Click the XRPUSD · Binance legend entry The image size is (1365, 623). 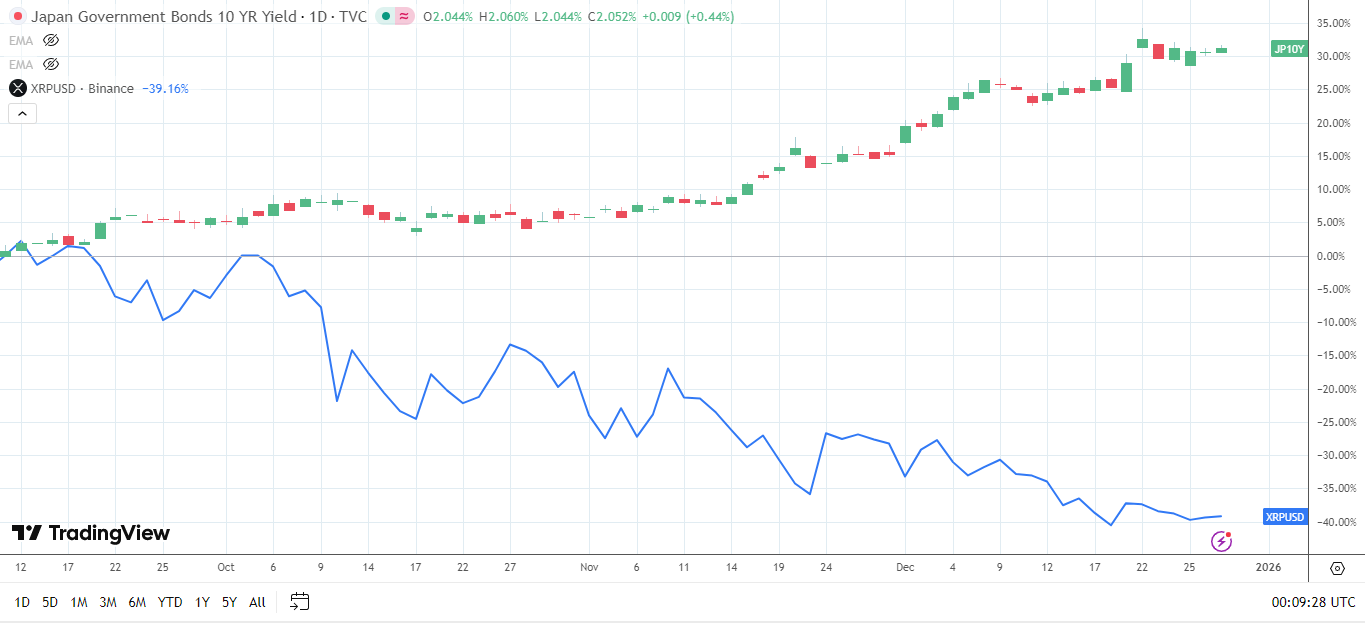pos(82,88)
